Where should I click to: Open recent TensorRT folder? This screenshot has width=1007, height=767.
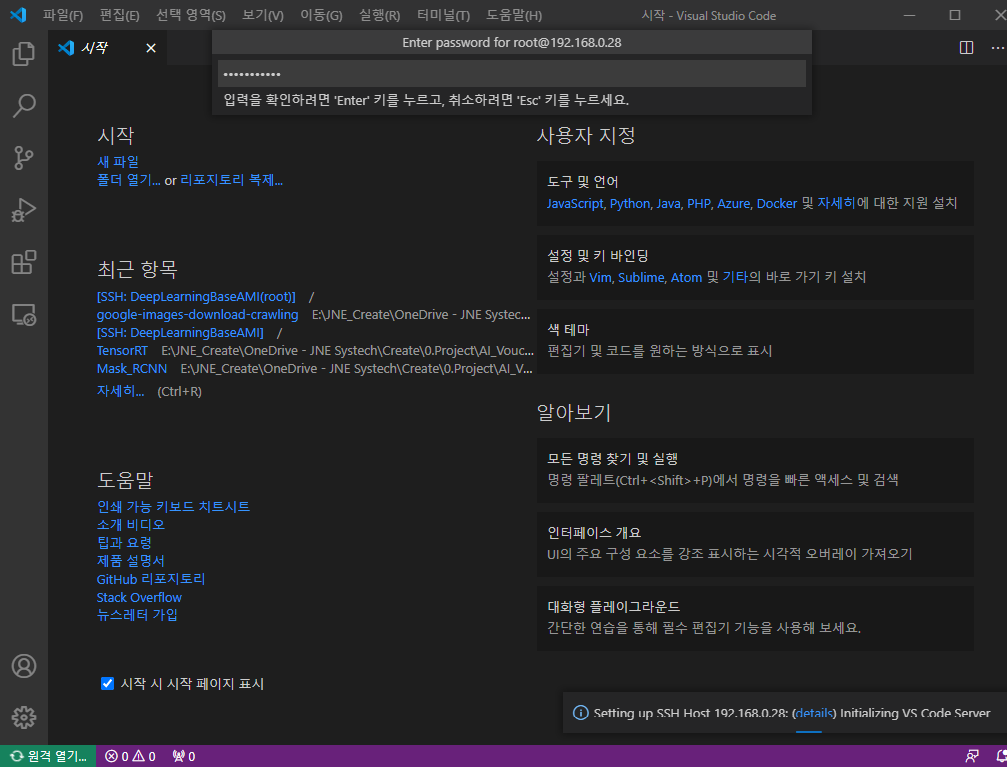click(x=122, y=351)
